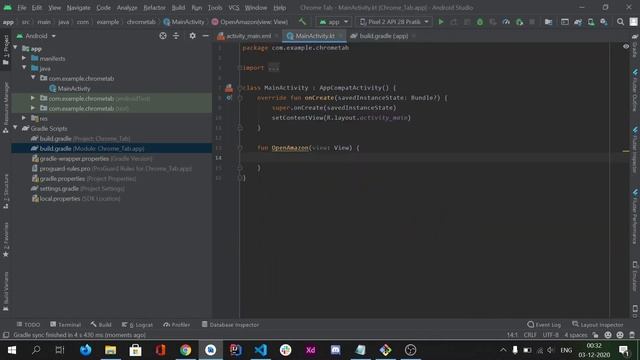Image resolution: width=640 pixels, height=360 pixels.
Task: Click the Collapse All icon in the Project panel
Action: (x=176, y=36)
